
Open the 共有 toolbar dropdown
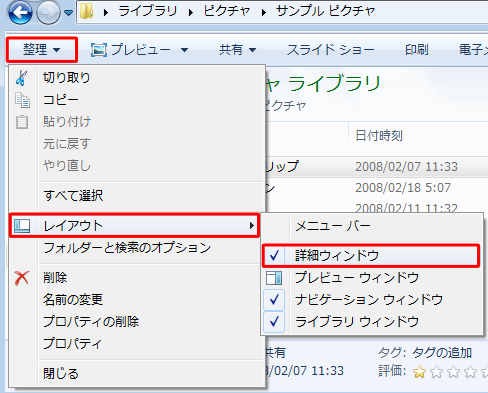[238, 50]
